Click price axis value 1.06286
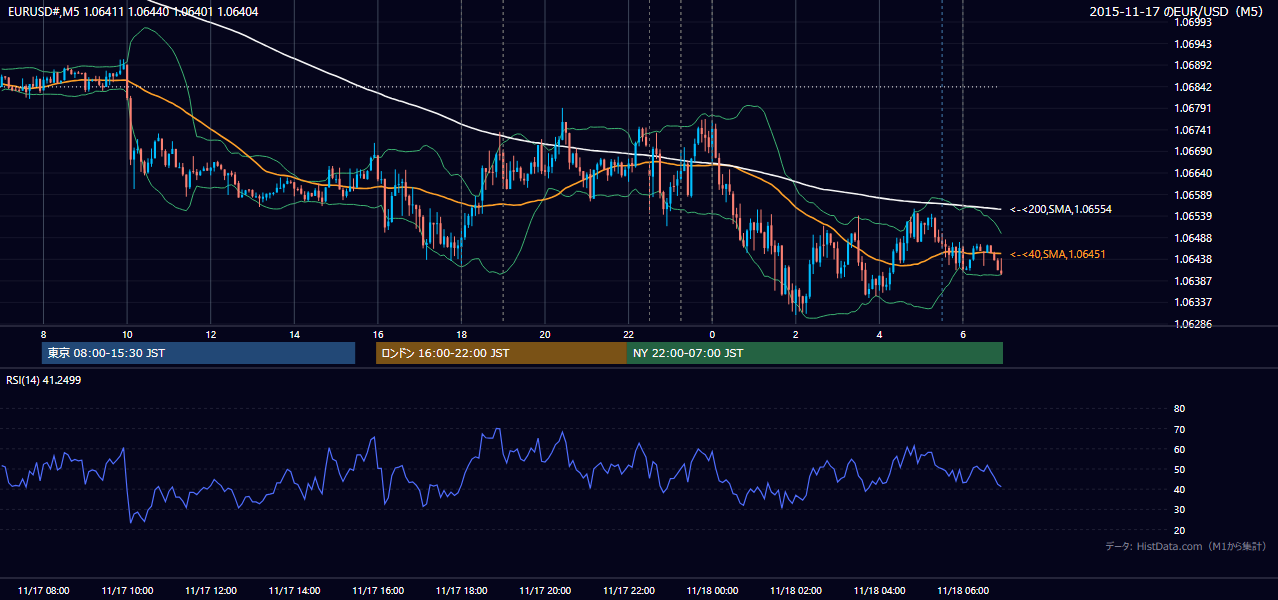The image size is (1278, 600). coord(1193,324)
